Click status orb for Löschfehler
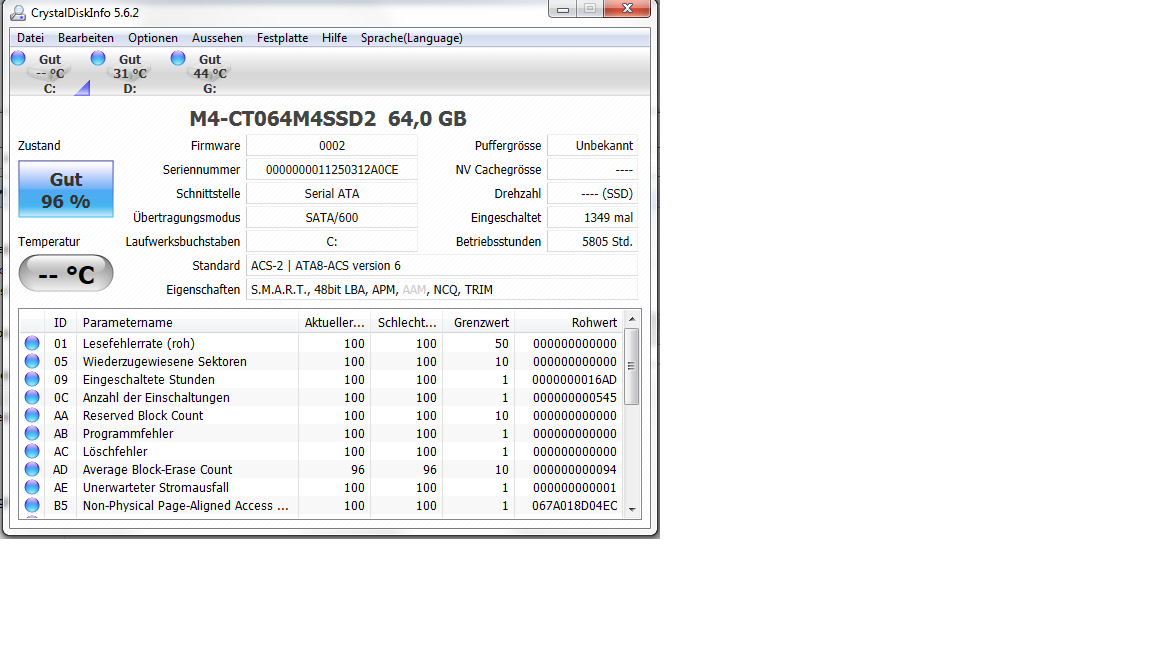Screen dimensions: 1152x648 tap(32, 451)
